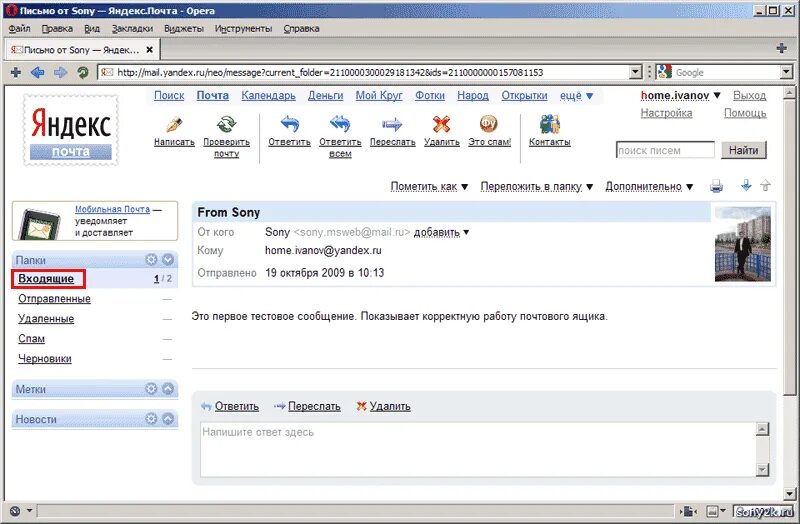Viewport: 800px width, 524px height.
Task: Collapse the Папки panel
Action: tap(168, 260)
